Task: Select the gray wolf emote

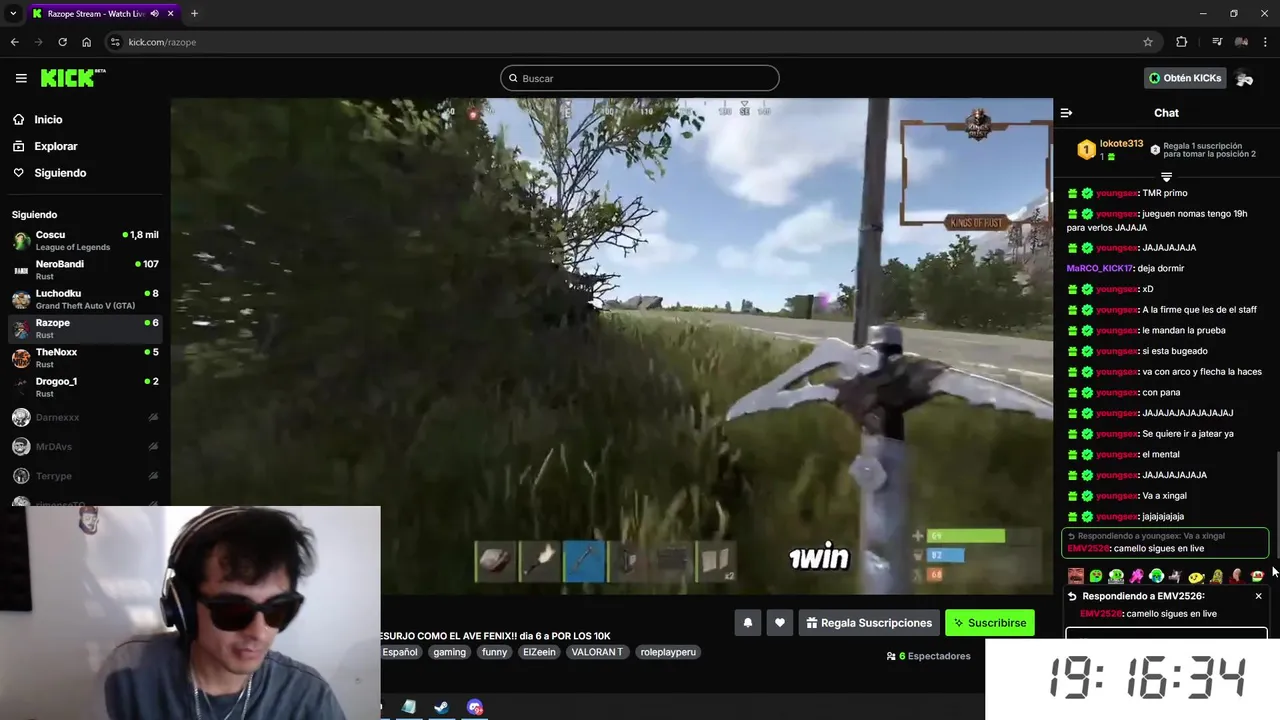Action: (x=1176, y=576)
